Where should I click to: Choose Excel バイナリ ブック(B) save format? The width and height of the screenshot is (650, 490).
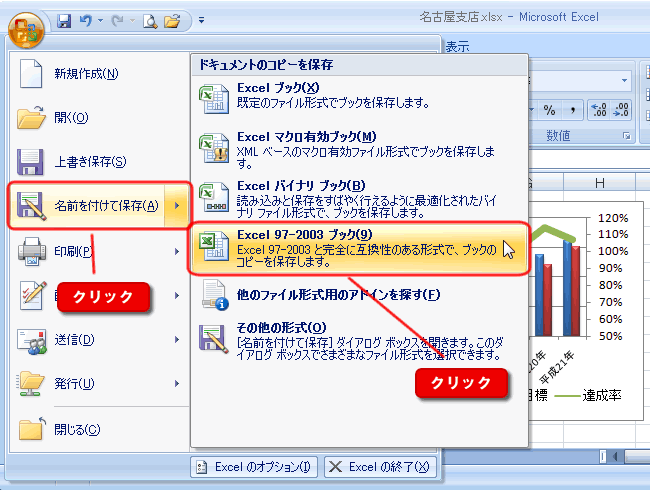click(x=359, y=198)
